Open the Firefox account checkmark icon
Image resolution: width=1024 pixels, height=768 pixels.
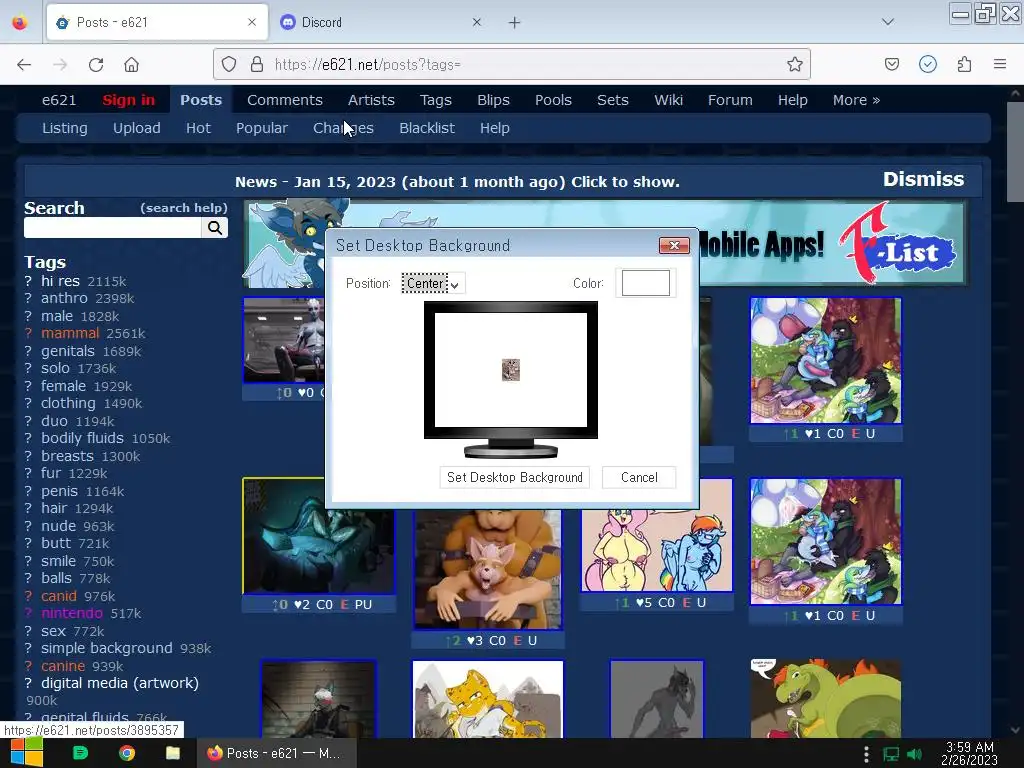pyautogui.click(x=928, y=64)
